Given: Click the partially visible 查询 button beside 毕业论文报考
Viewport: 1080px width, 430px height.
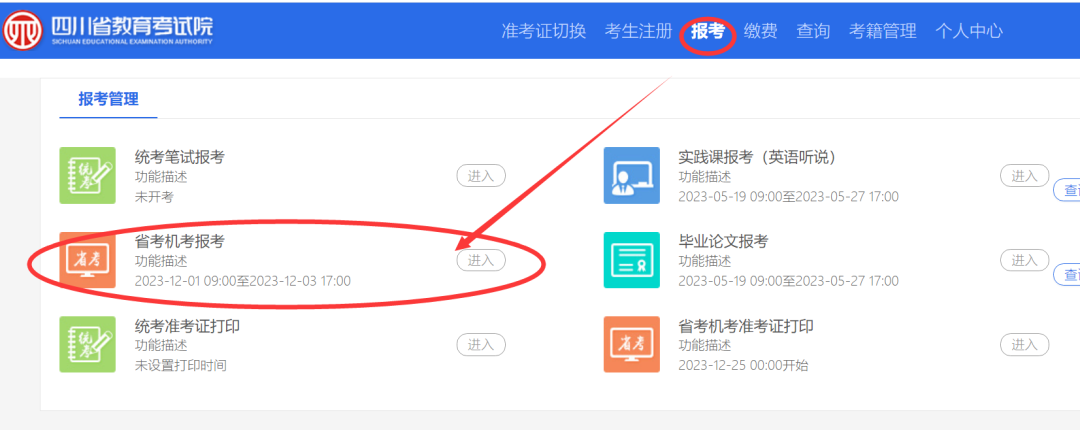Looking at the screenshot, I should [x=1067, y=274].
